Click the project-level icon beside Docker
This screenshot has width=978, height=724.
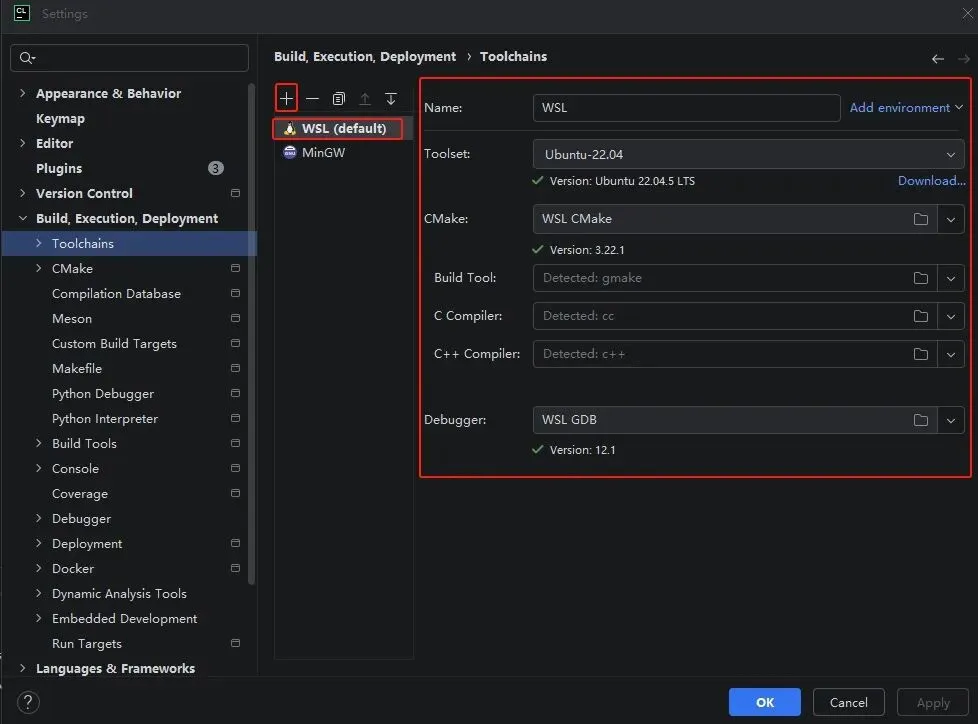pyautogui.click(x=235, y=568)
